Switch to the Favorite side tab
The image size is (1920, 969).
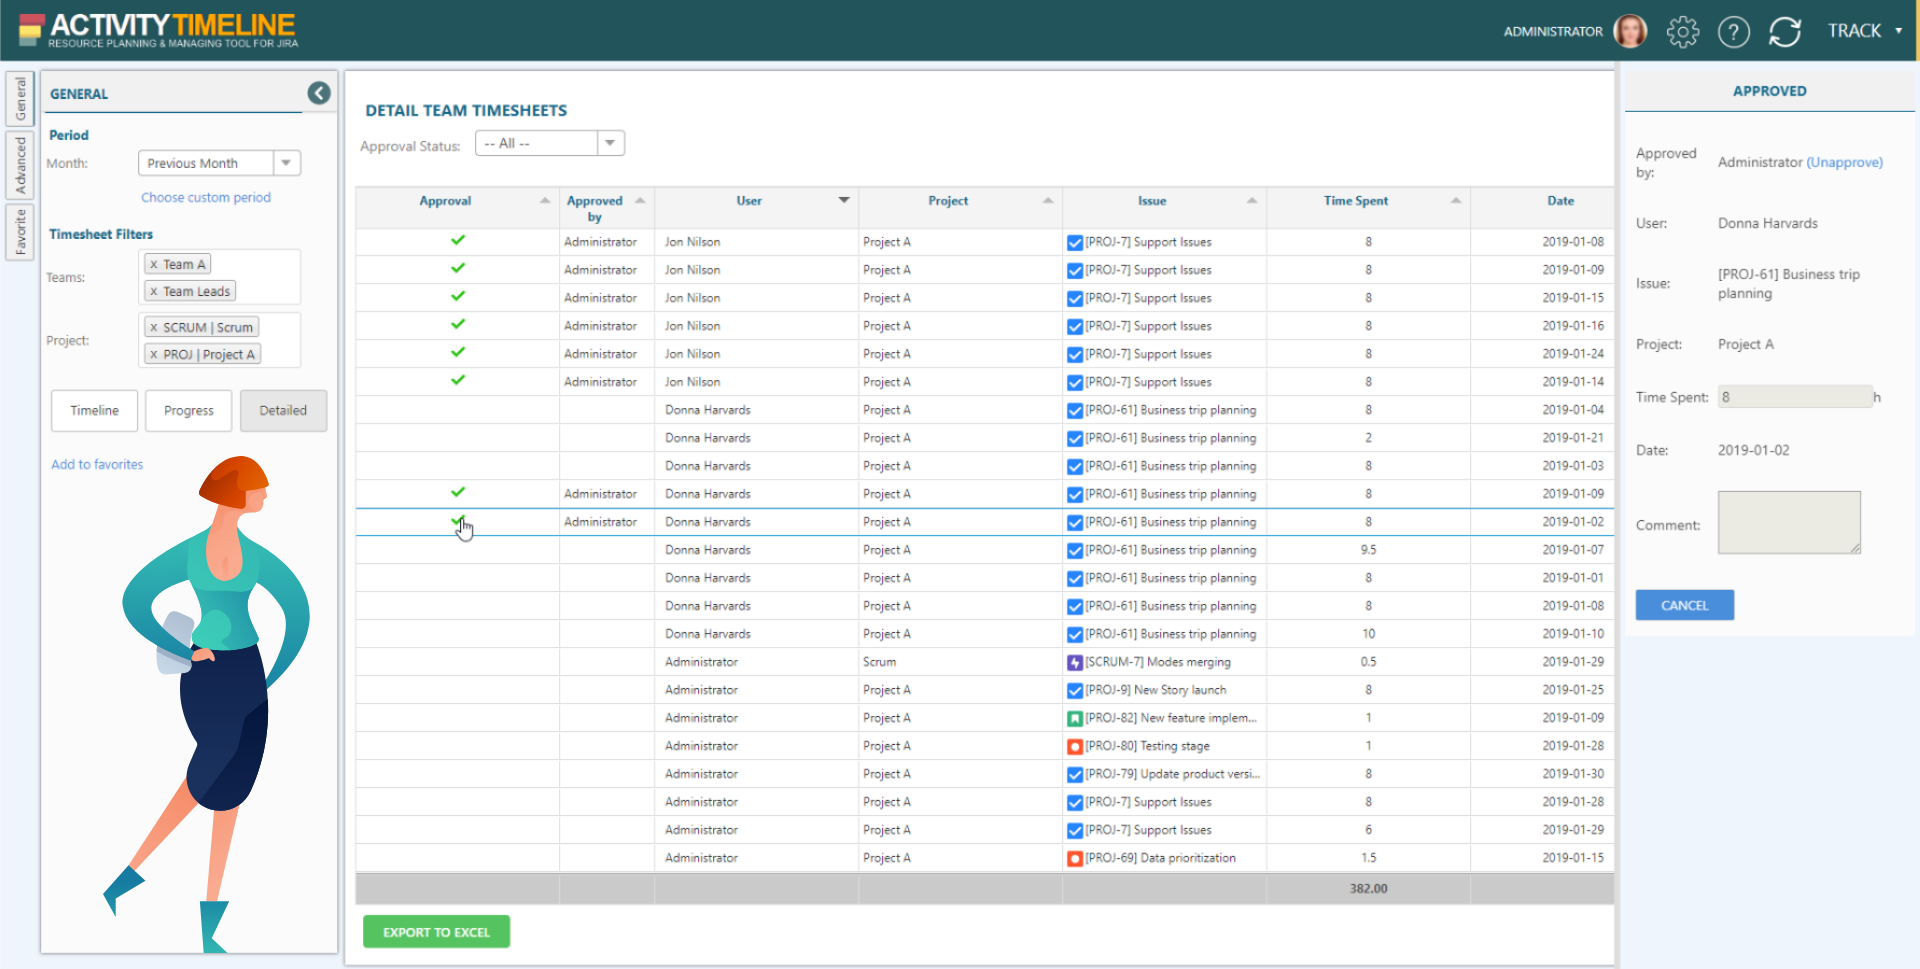[20, 232]
